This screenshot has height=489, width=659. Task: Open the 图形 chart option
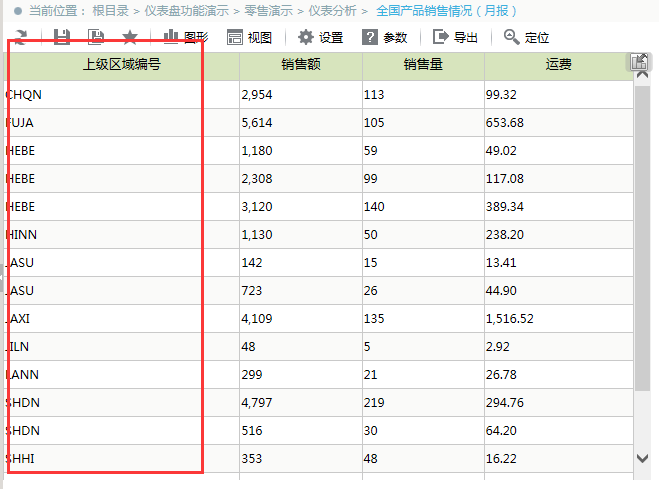185,37
